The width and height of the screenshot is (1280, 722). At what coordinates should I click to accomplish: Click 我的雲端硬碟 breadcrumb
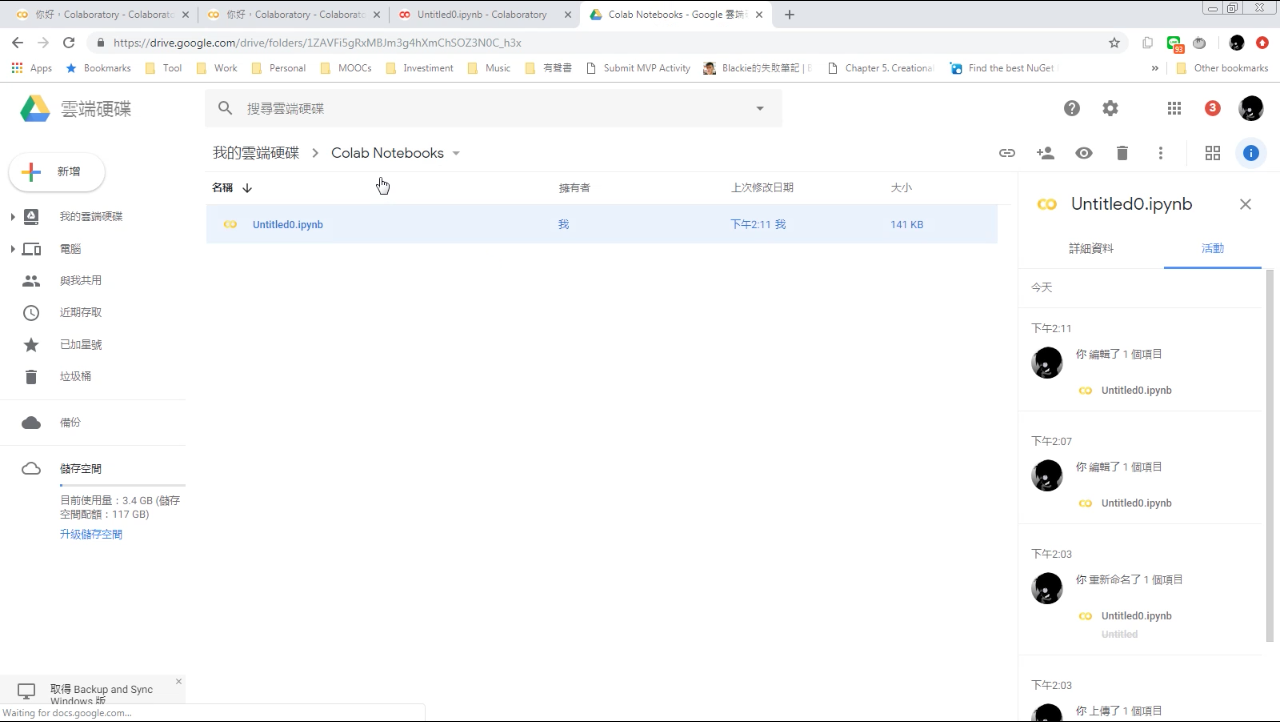[256, 153]
